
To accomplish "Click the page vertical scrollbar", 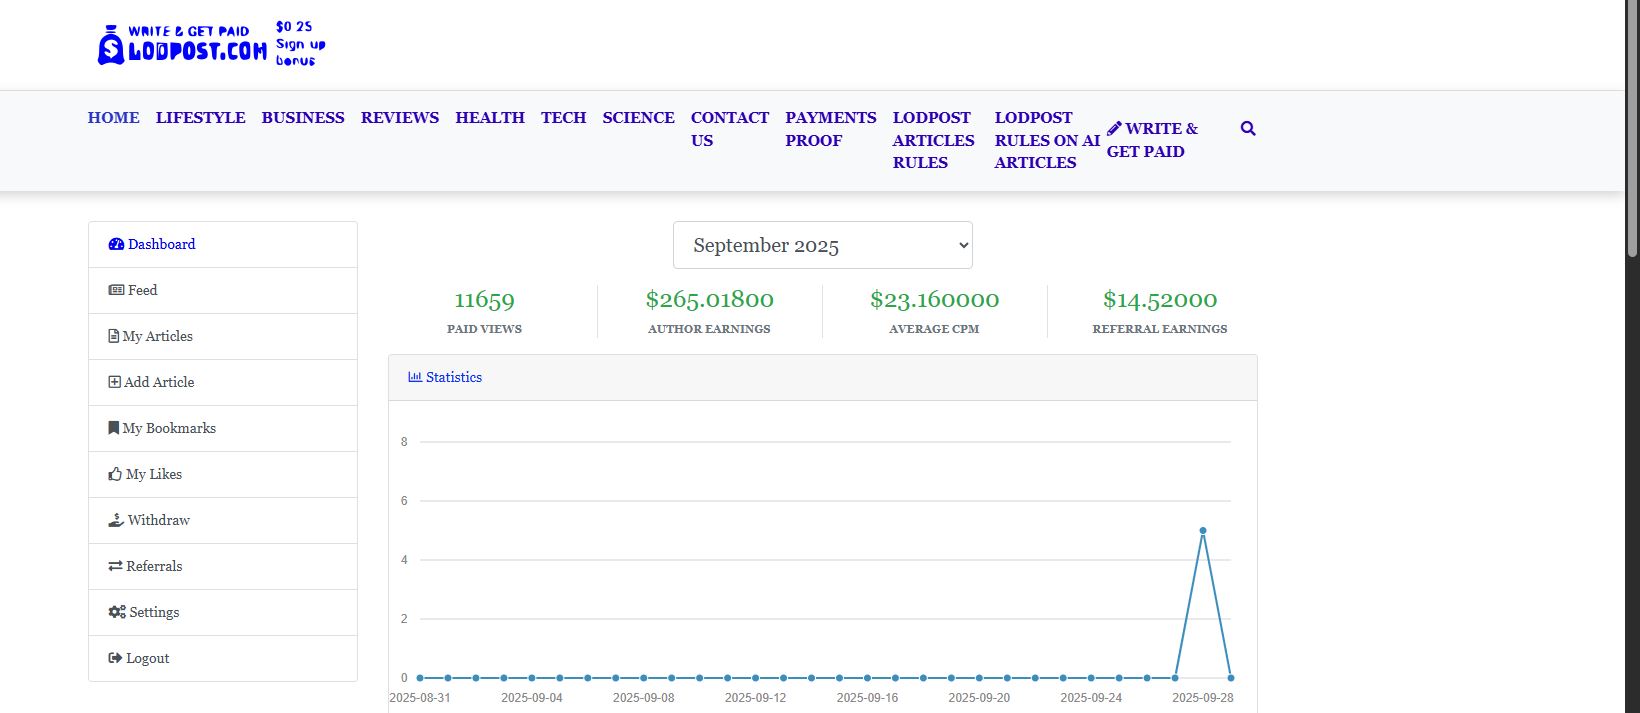I will tap(1632, 130).
